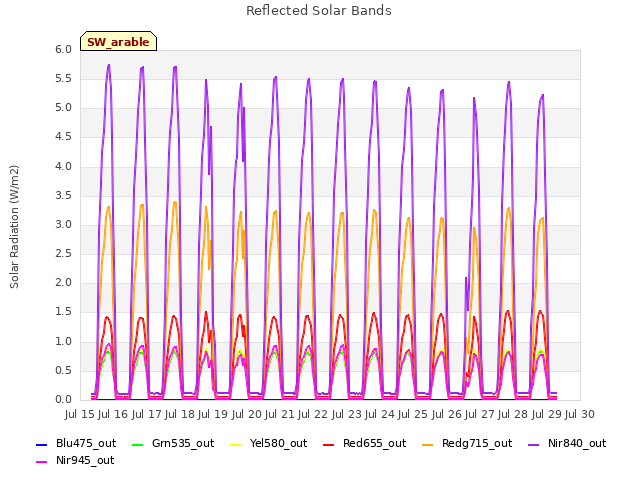Click the red Red655_out legend swatch
Viewport: 640px width, 480px height.
tap(329, 444)
